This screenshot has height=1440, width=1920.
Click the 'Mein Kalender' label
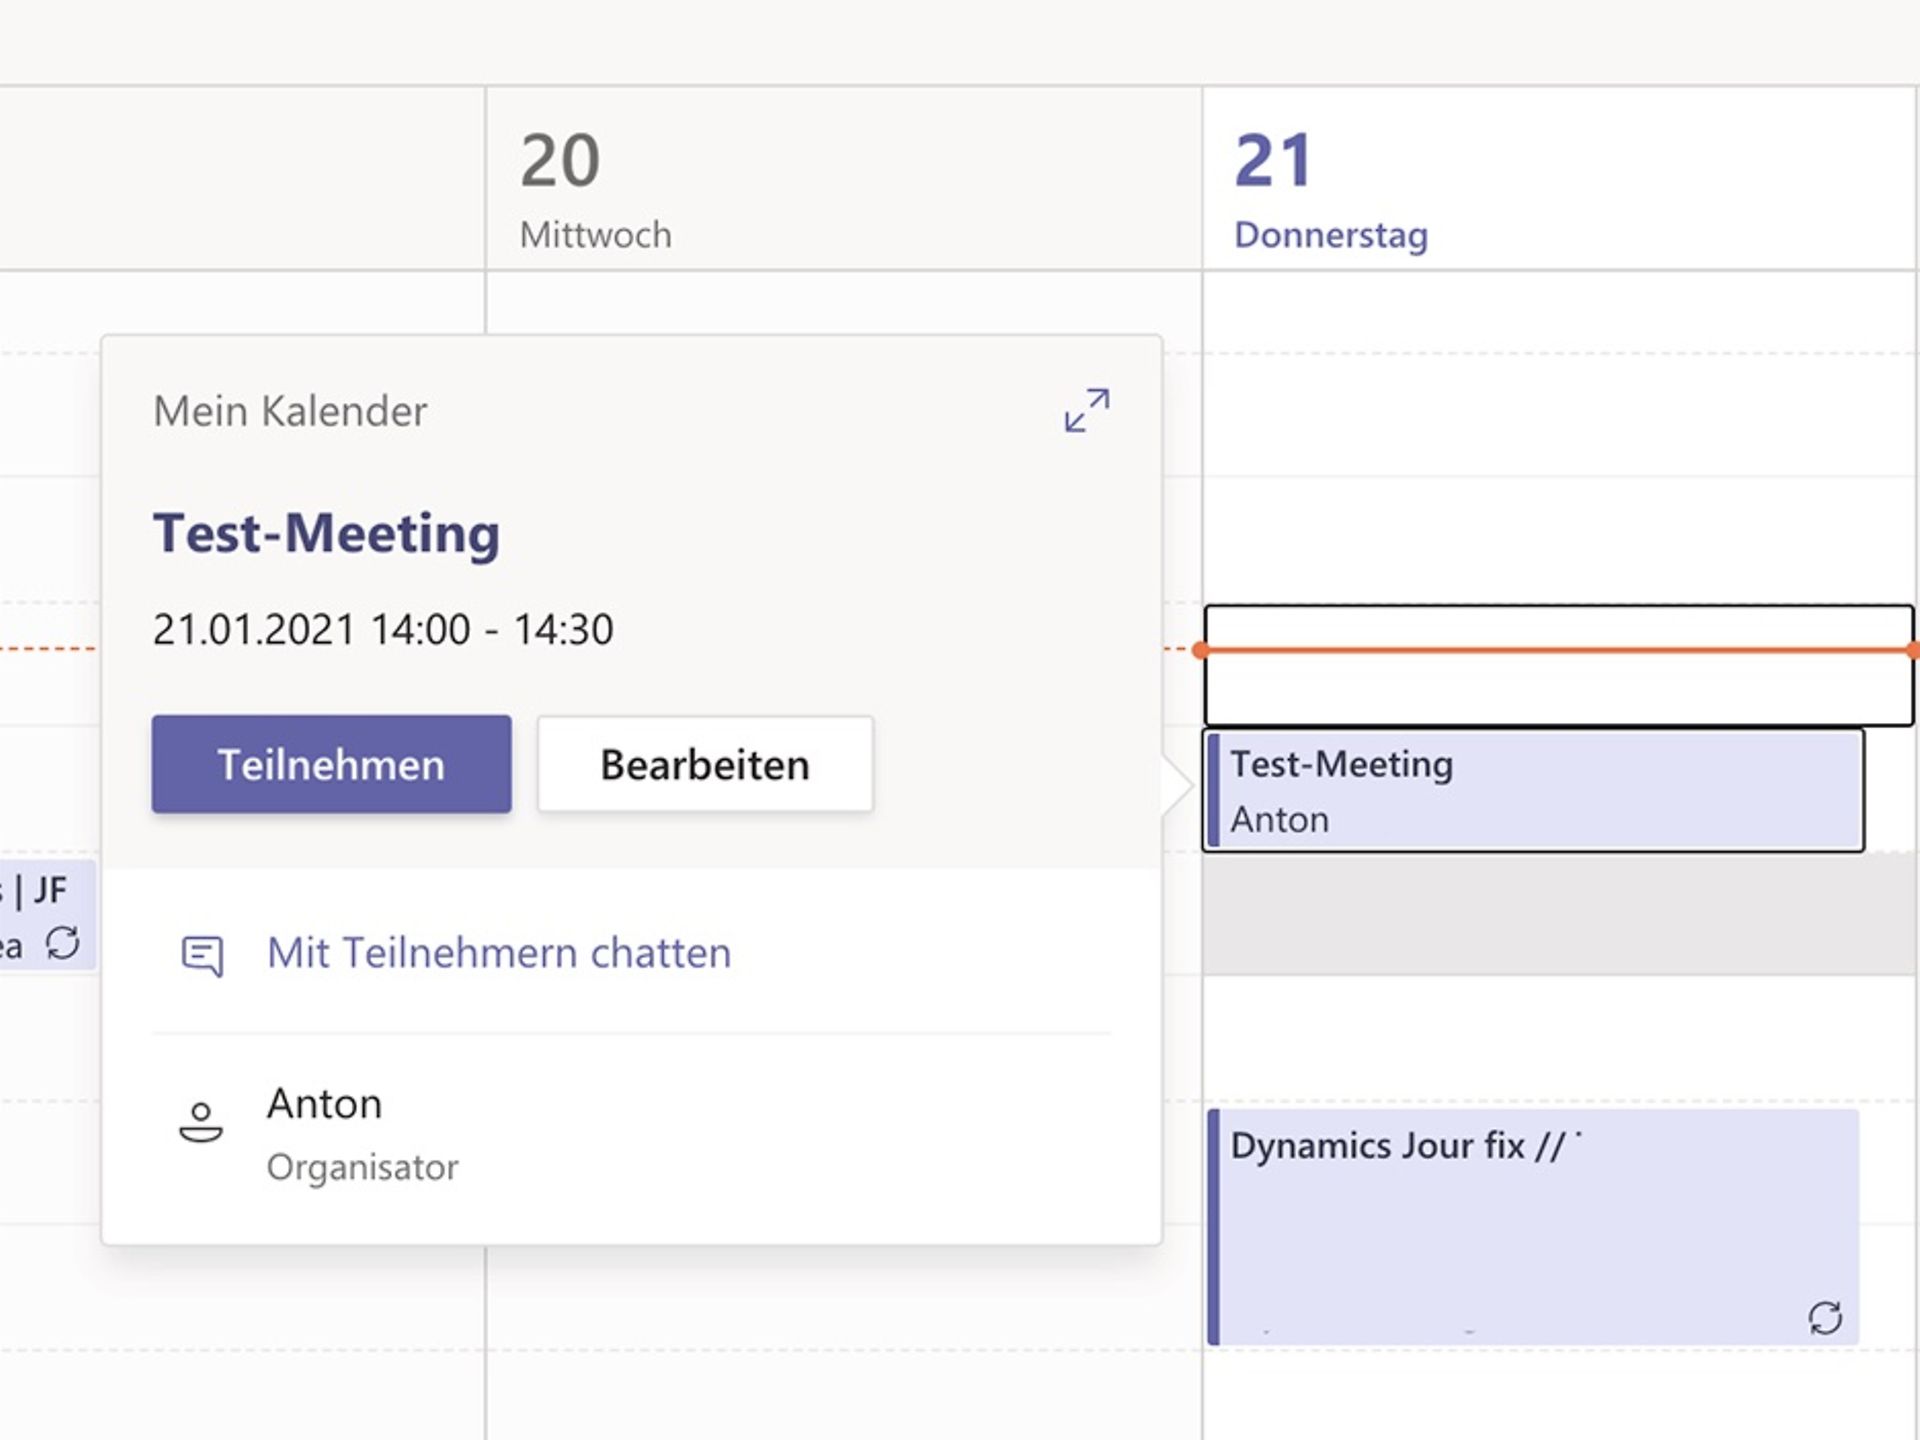[289, 411]
